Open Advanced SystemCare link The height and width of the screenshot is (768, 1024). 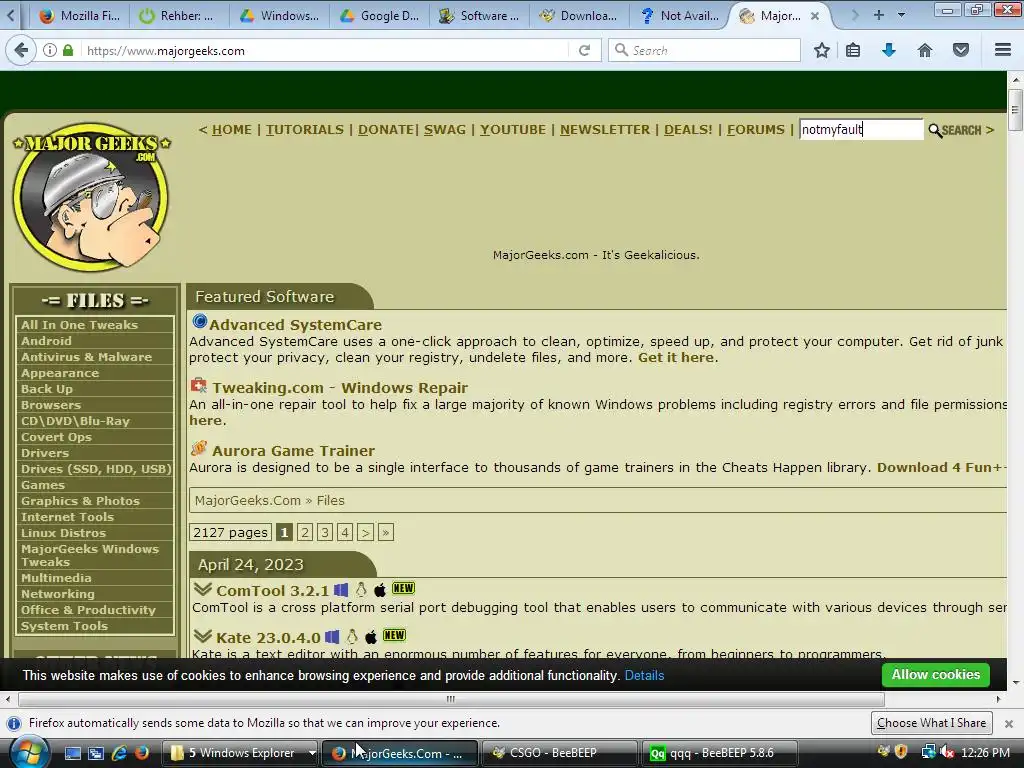pos(295,325)
